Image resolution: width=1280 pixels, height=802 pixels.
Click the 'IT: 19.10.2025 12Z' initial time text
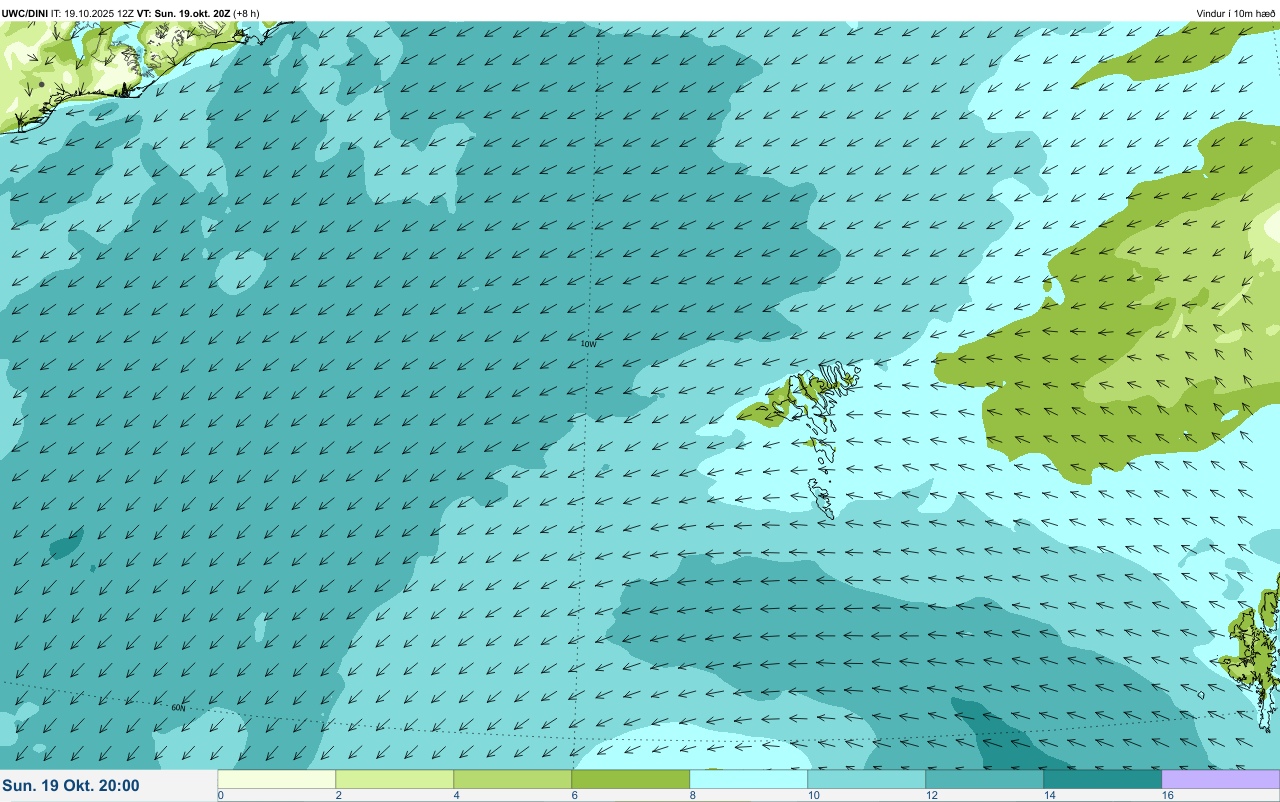92,13
